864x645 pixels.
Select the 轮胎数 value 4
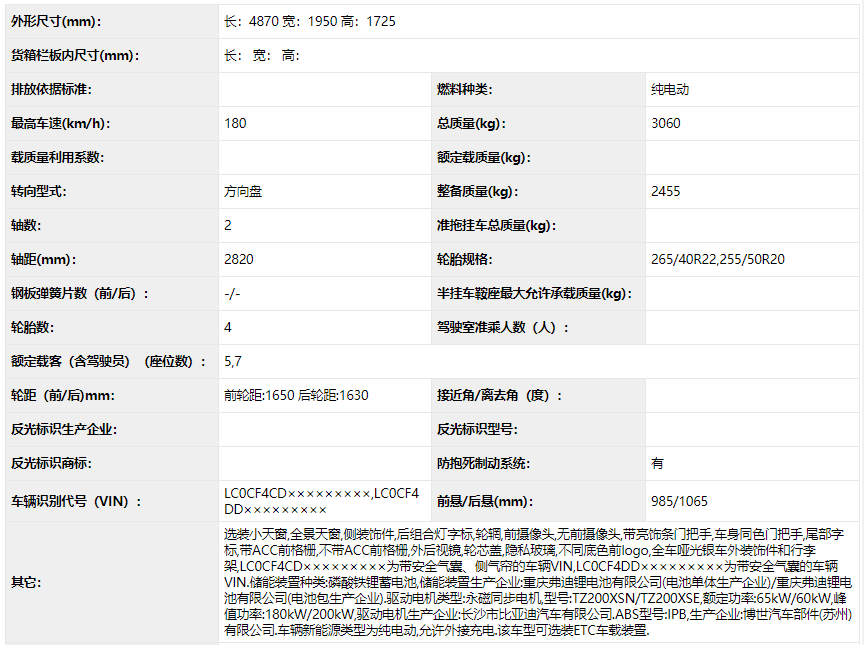(x=229, y=327)
